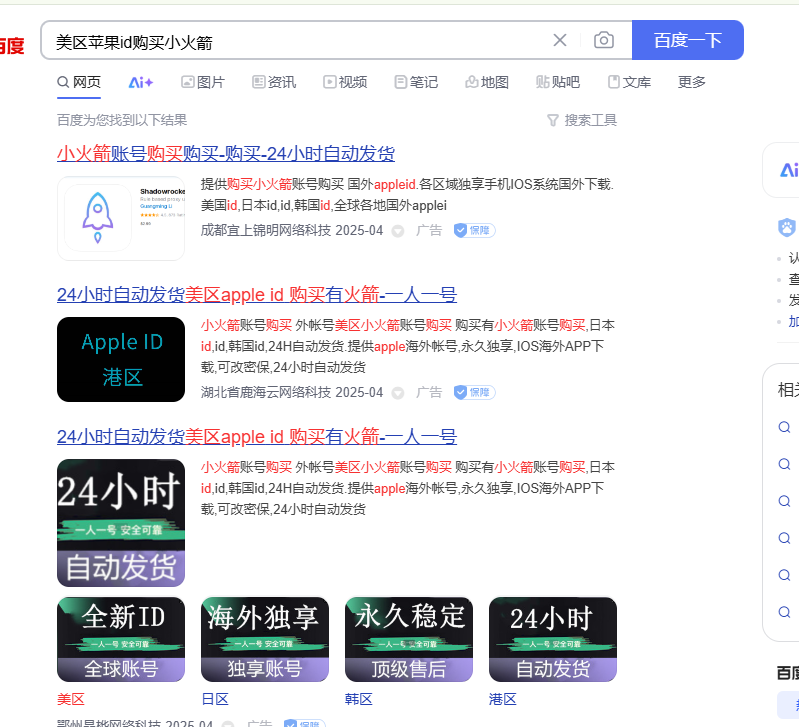Select the 网页 tab

[x=79, y=82]
